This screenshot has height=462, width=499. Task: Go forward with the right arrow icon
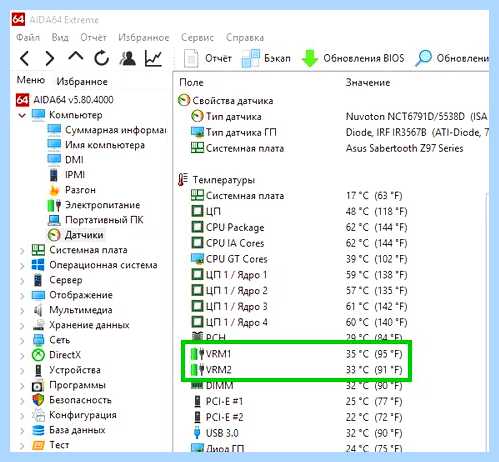tap(50, 59)
